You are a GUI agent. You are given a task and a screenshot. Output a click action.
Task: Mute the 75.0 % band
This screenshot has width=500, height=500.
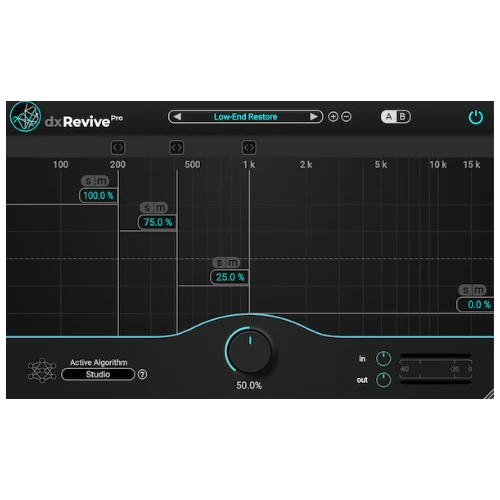pos(161,208)
